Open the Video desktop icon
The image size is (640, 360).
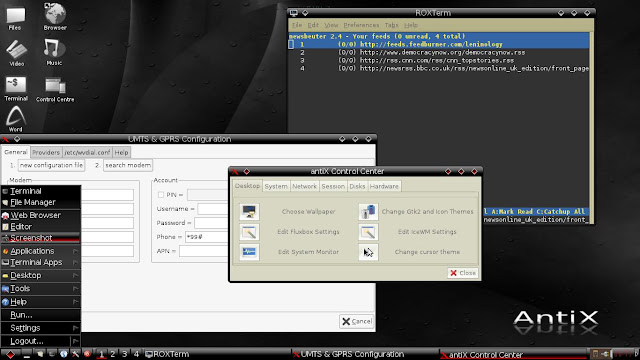coord(16,53)
